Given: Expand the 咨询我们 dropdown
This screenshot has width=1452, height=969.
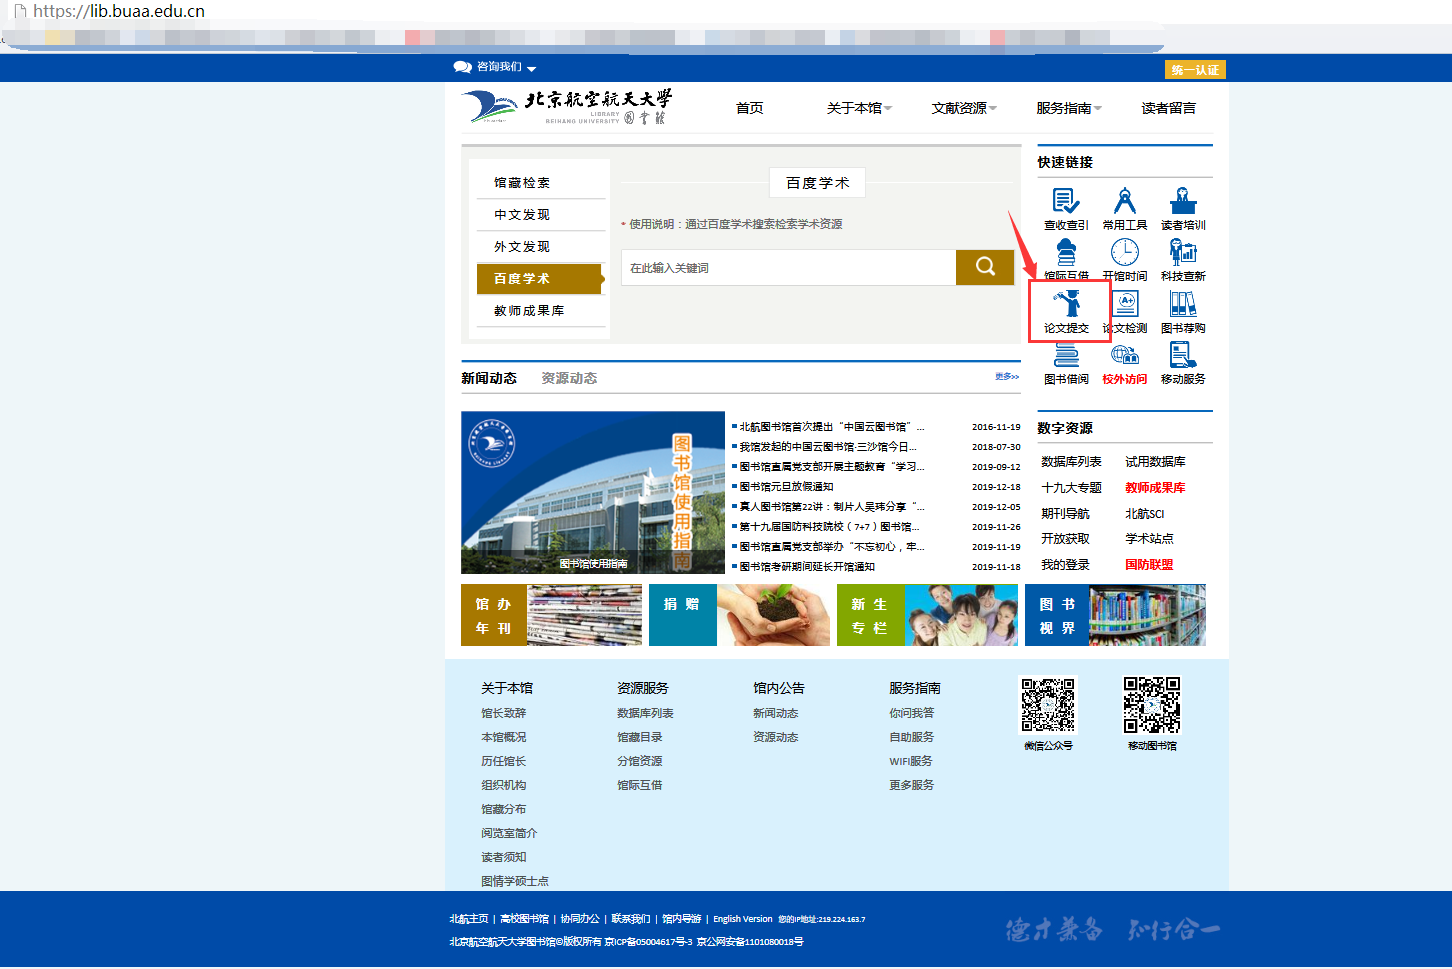Looking at the screenshot, I should point(496,67).
